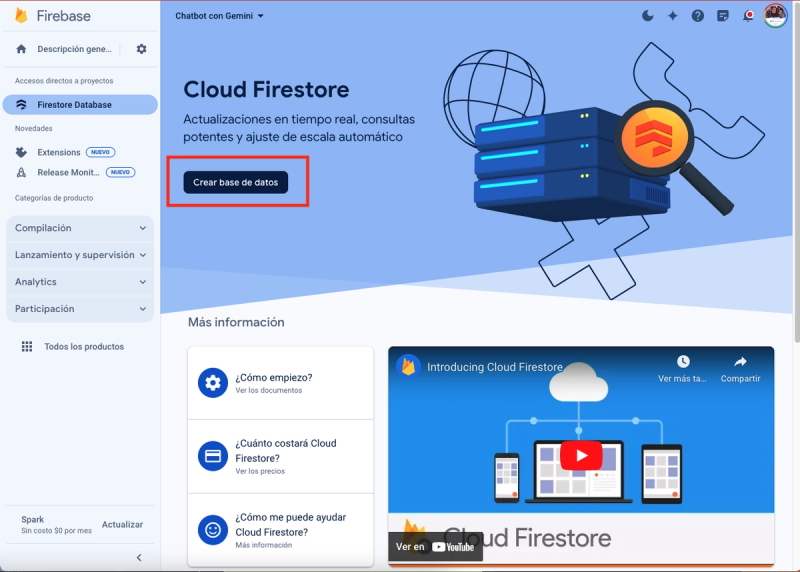Click the NUEVO badge next to Release Monitoring
The image size is (800, 572).
[x=120, y=172]
